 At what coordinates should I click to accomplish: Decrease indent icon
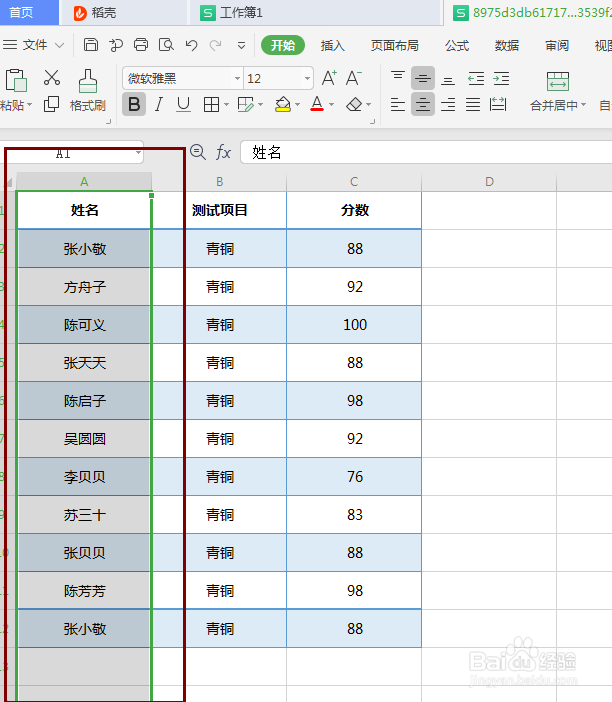click(x=476, y=79)
